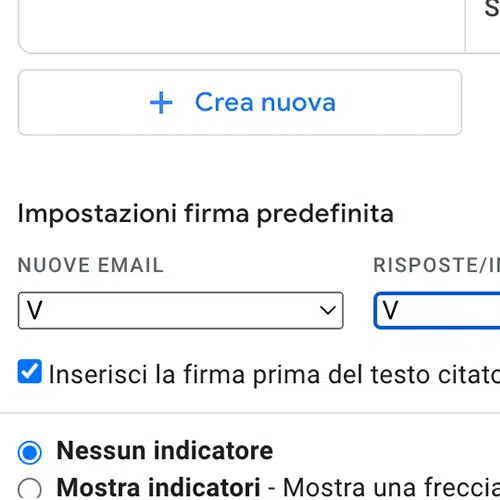Image resolution: width=500 pixels, height=500 pixels.
Task: Click the Mostra una freccia description text
Action: tap(391, 487)
